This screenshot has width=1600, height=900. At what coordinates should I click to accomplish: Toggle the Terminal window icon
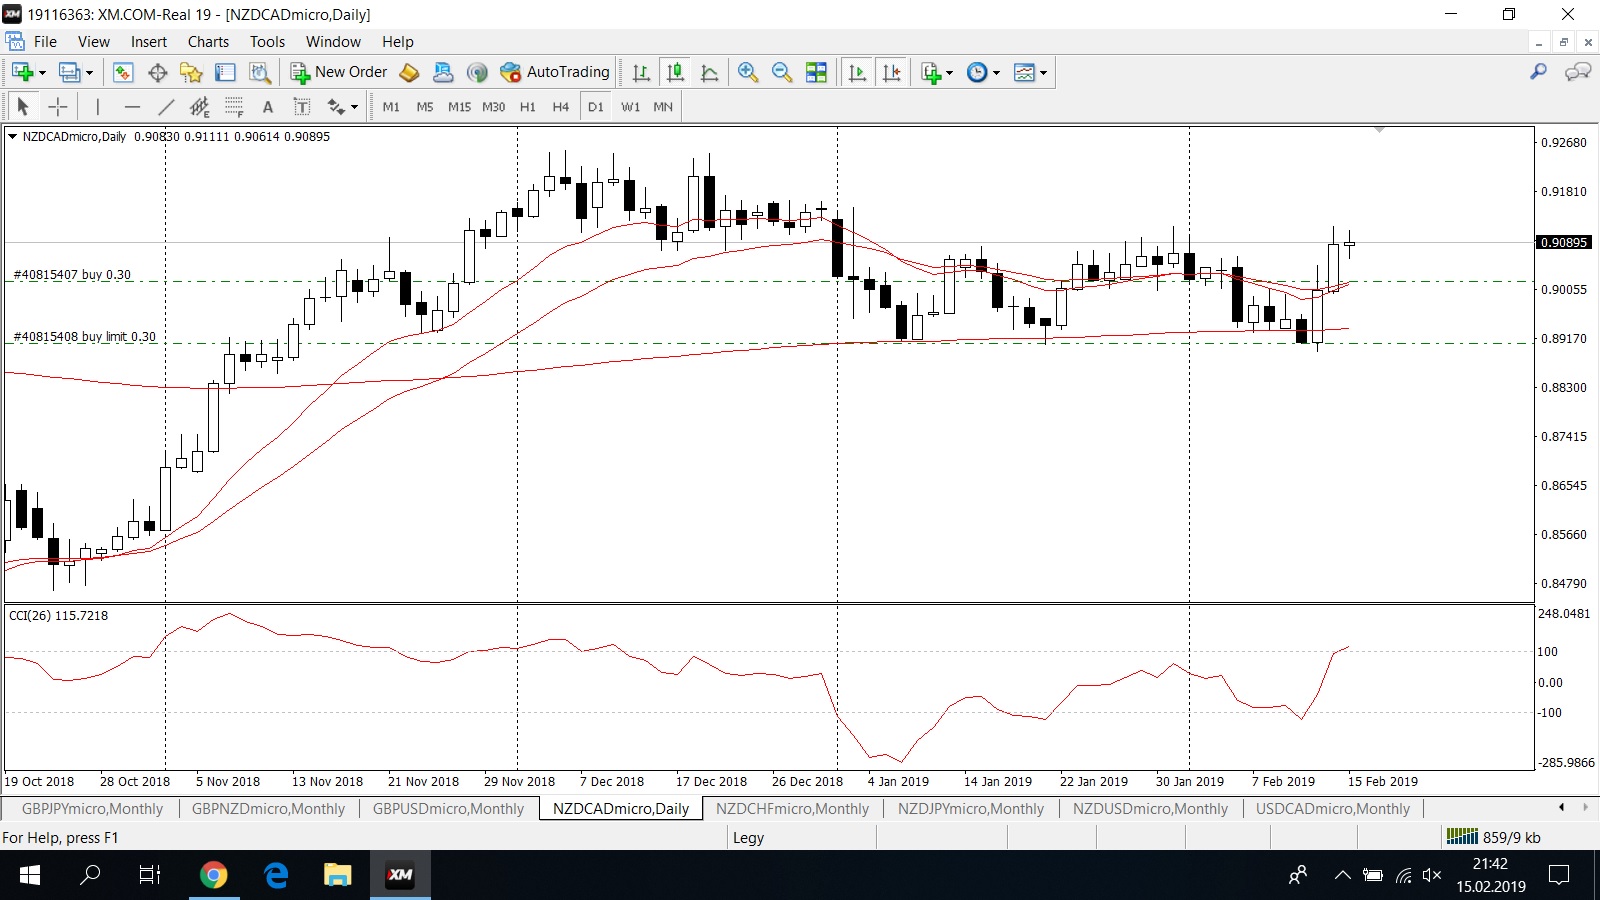pos(225,72)
